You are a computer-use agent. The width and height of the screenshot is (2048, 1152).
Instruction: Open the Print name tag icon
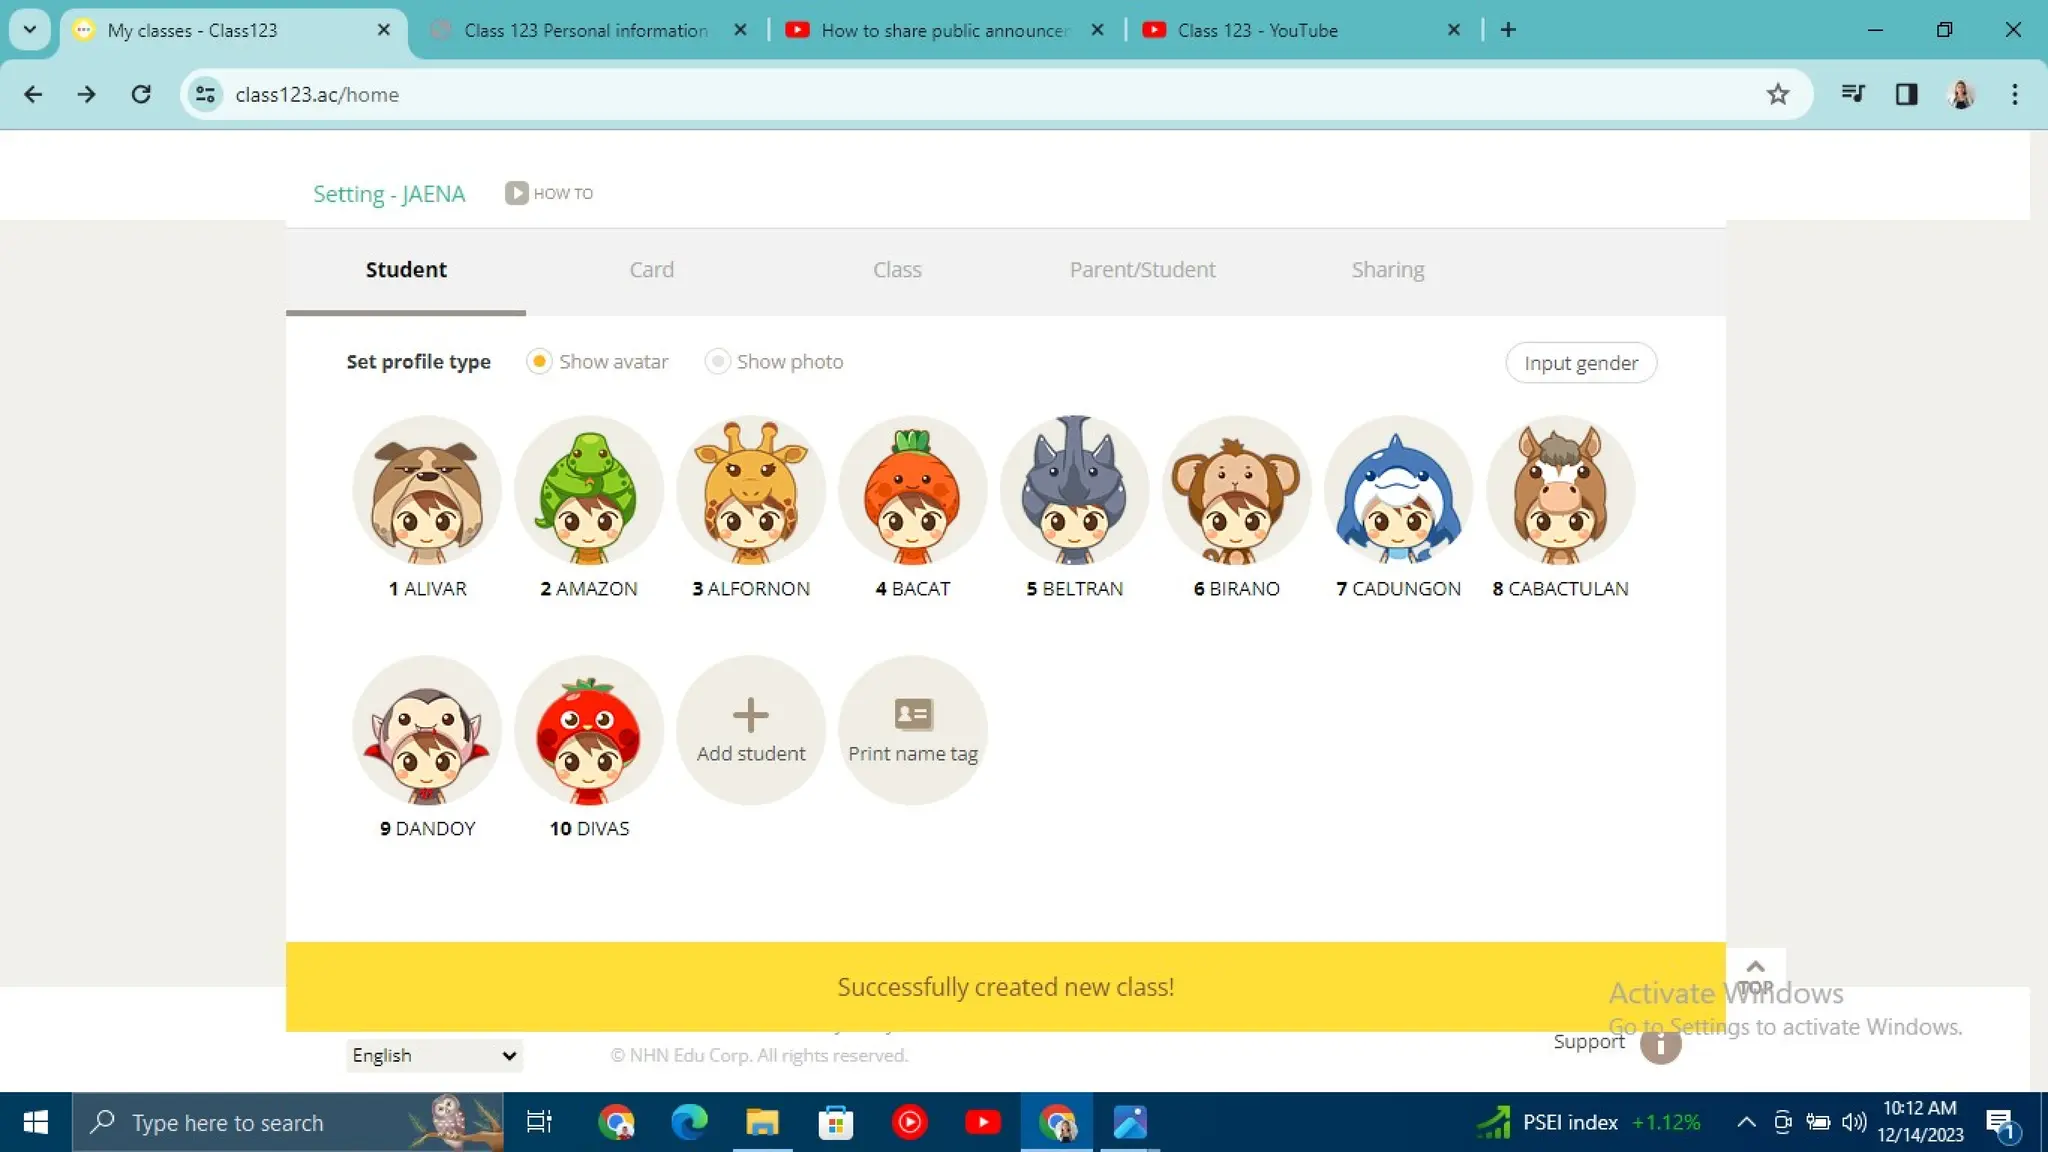click(x=912, y=714)
